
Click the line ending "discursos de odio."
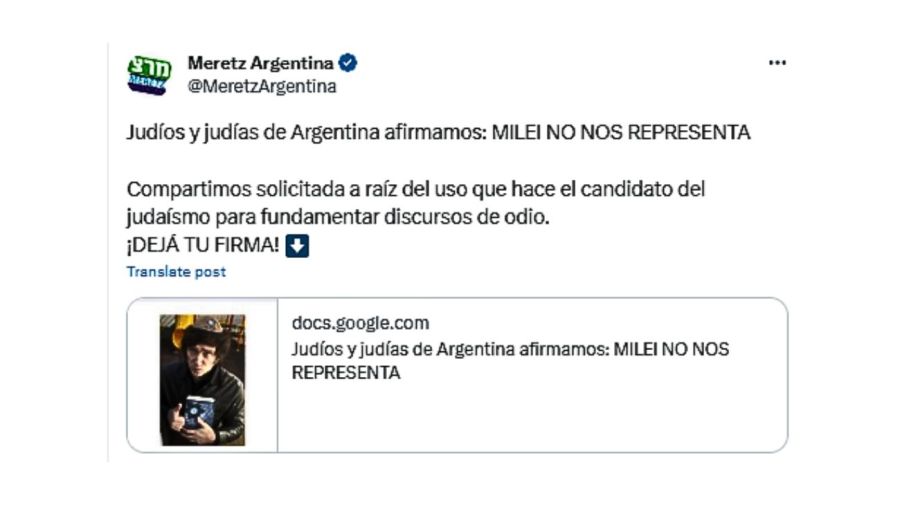click(x=338, y=217)
